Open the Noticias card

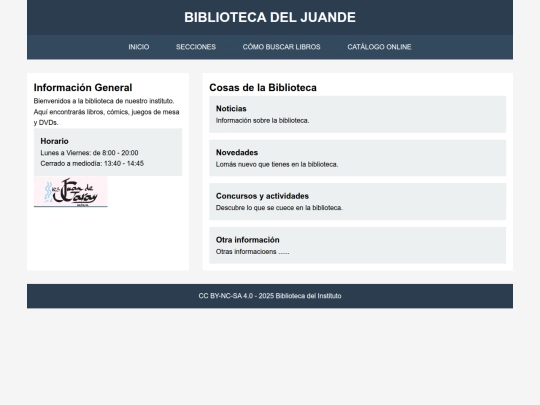357,114
